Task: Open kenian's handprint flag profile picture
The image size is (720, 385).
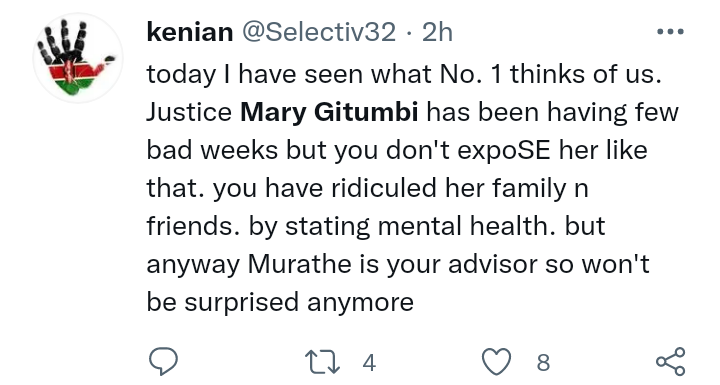Action: point(78,58)
